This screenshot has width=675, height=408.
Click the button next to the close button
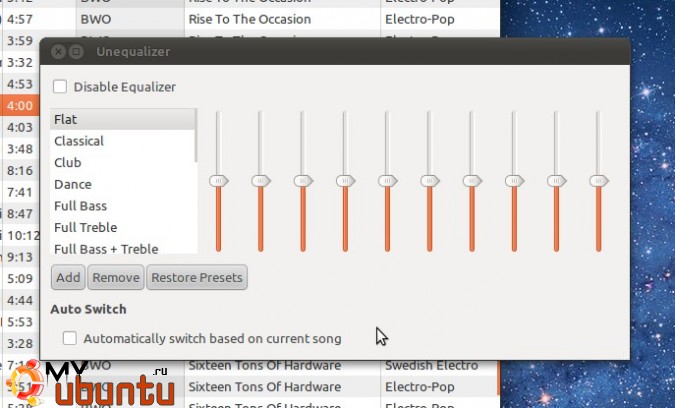[x=76, y=51]
